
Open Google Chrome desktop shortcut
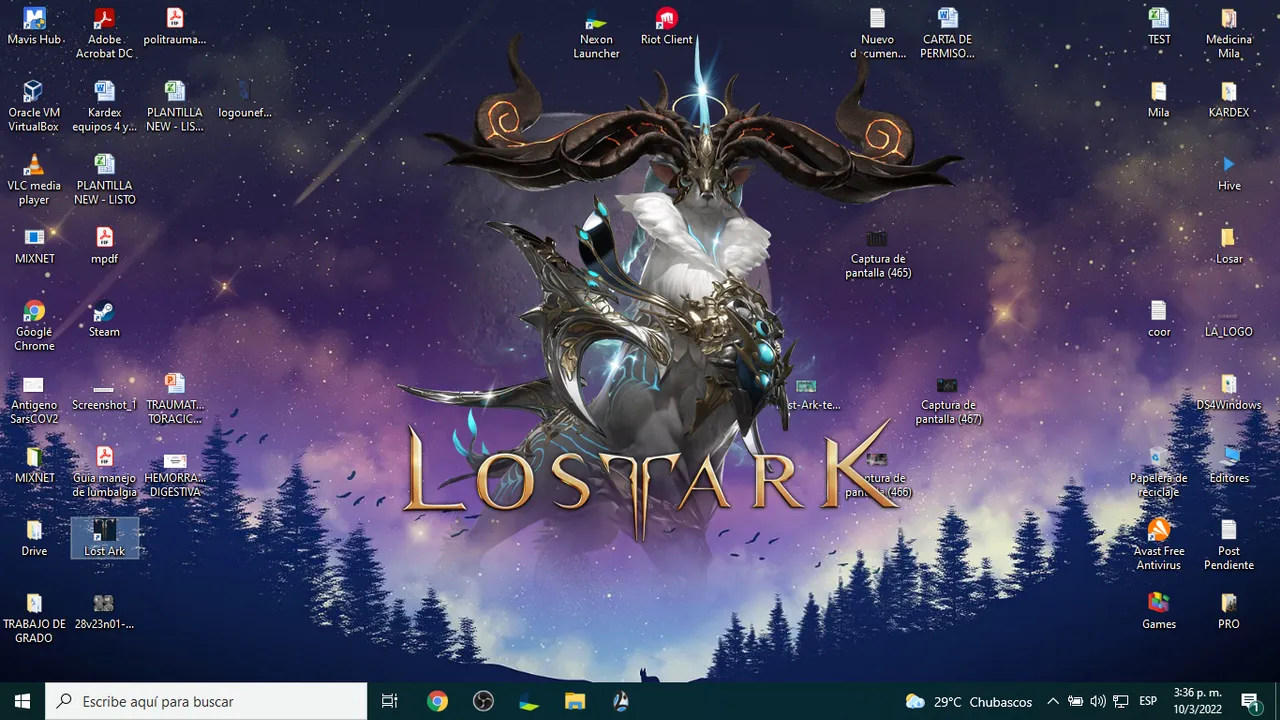(x=34, y=325)
